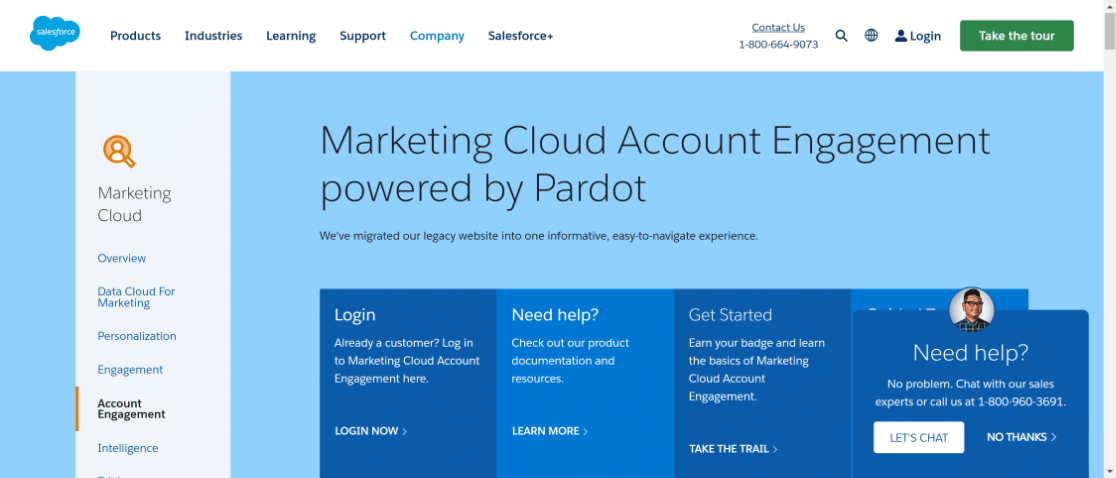Screen dimensions: 1116x478
Task: Select Engagement in the sidebar
Action: [130, 370]
